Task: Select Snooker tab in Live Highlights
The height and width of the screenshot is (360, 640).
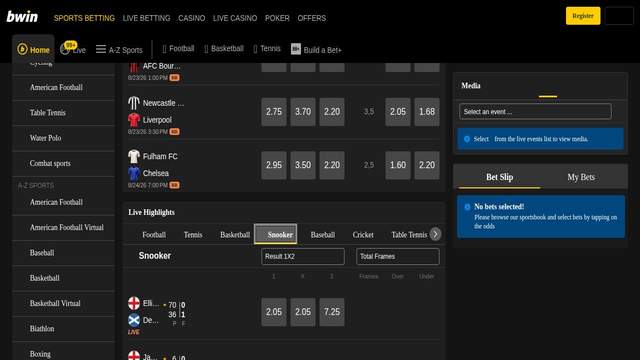Action: (276, 234)
